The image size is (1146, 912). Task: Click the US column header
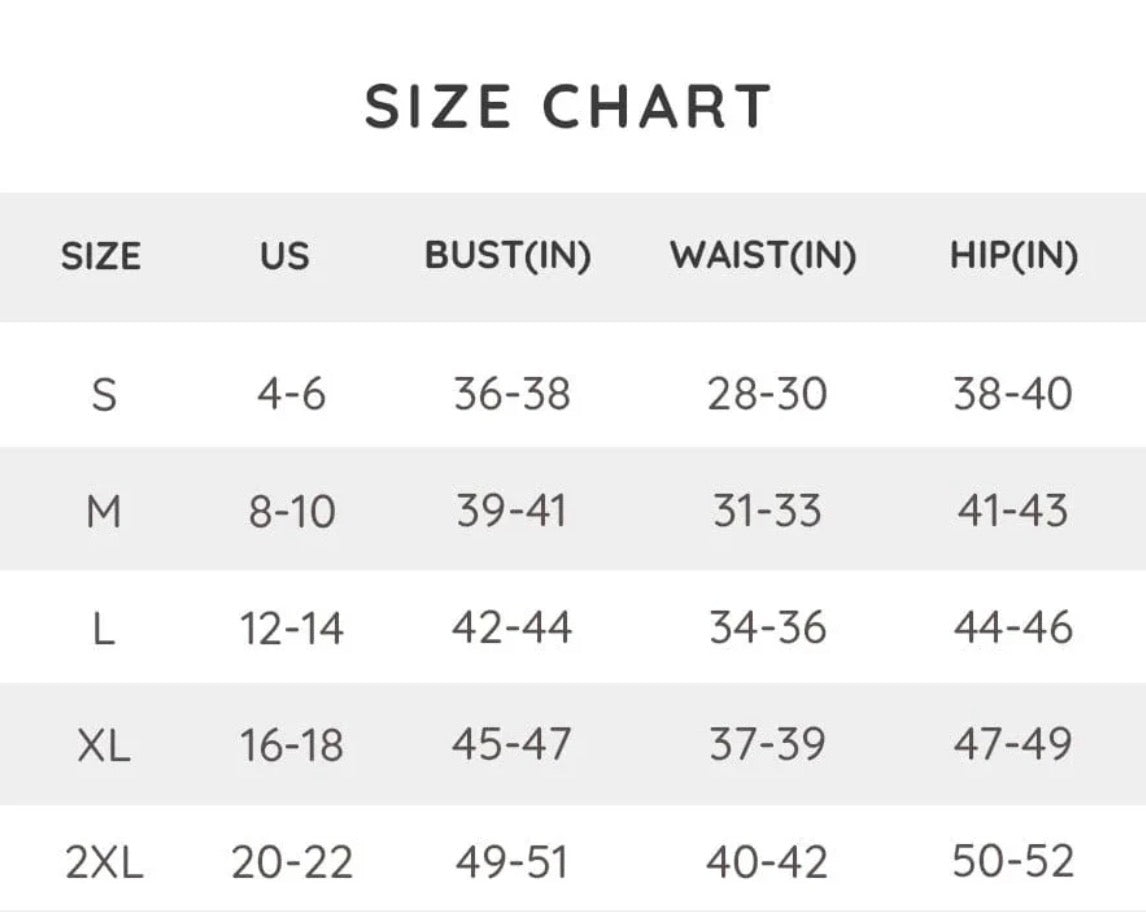point(285,256)
